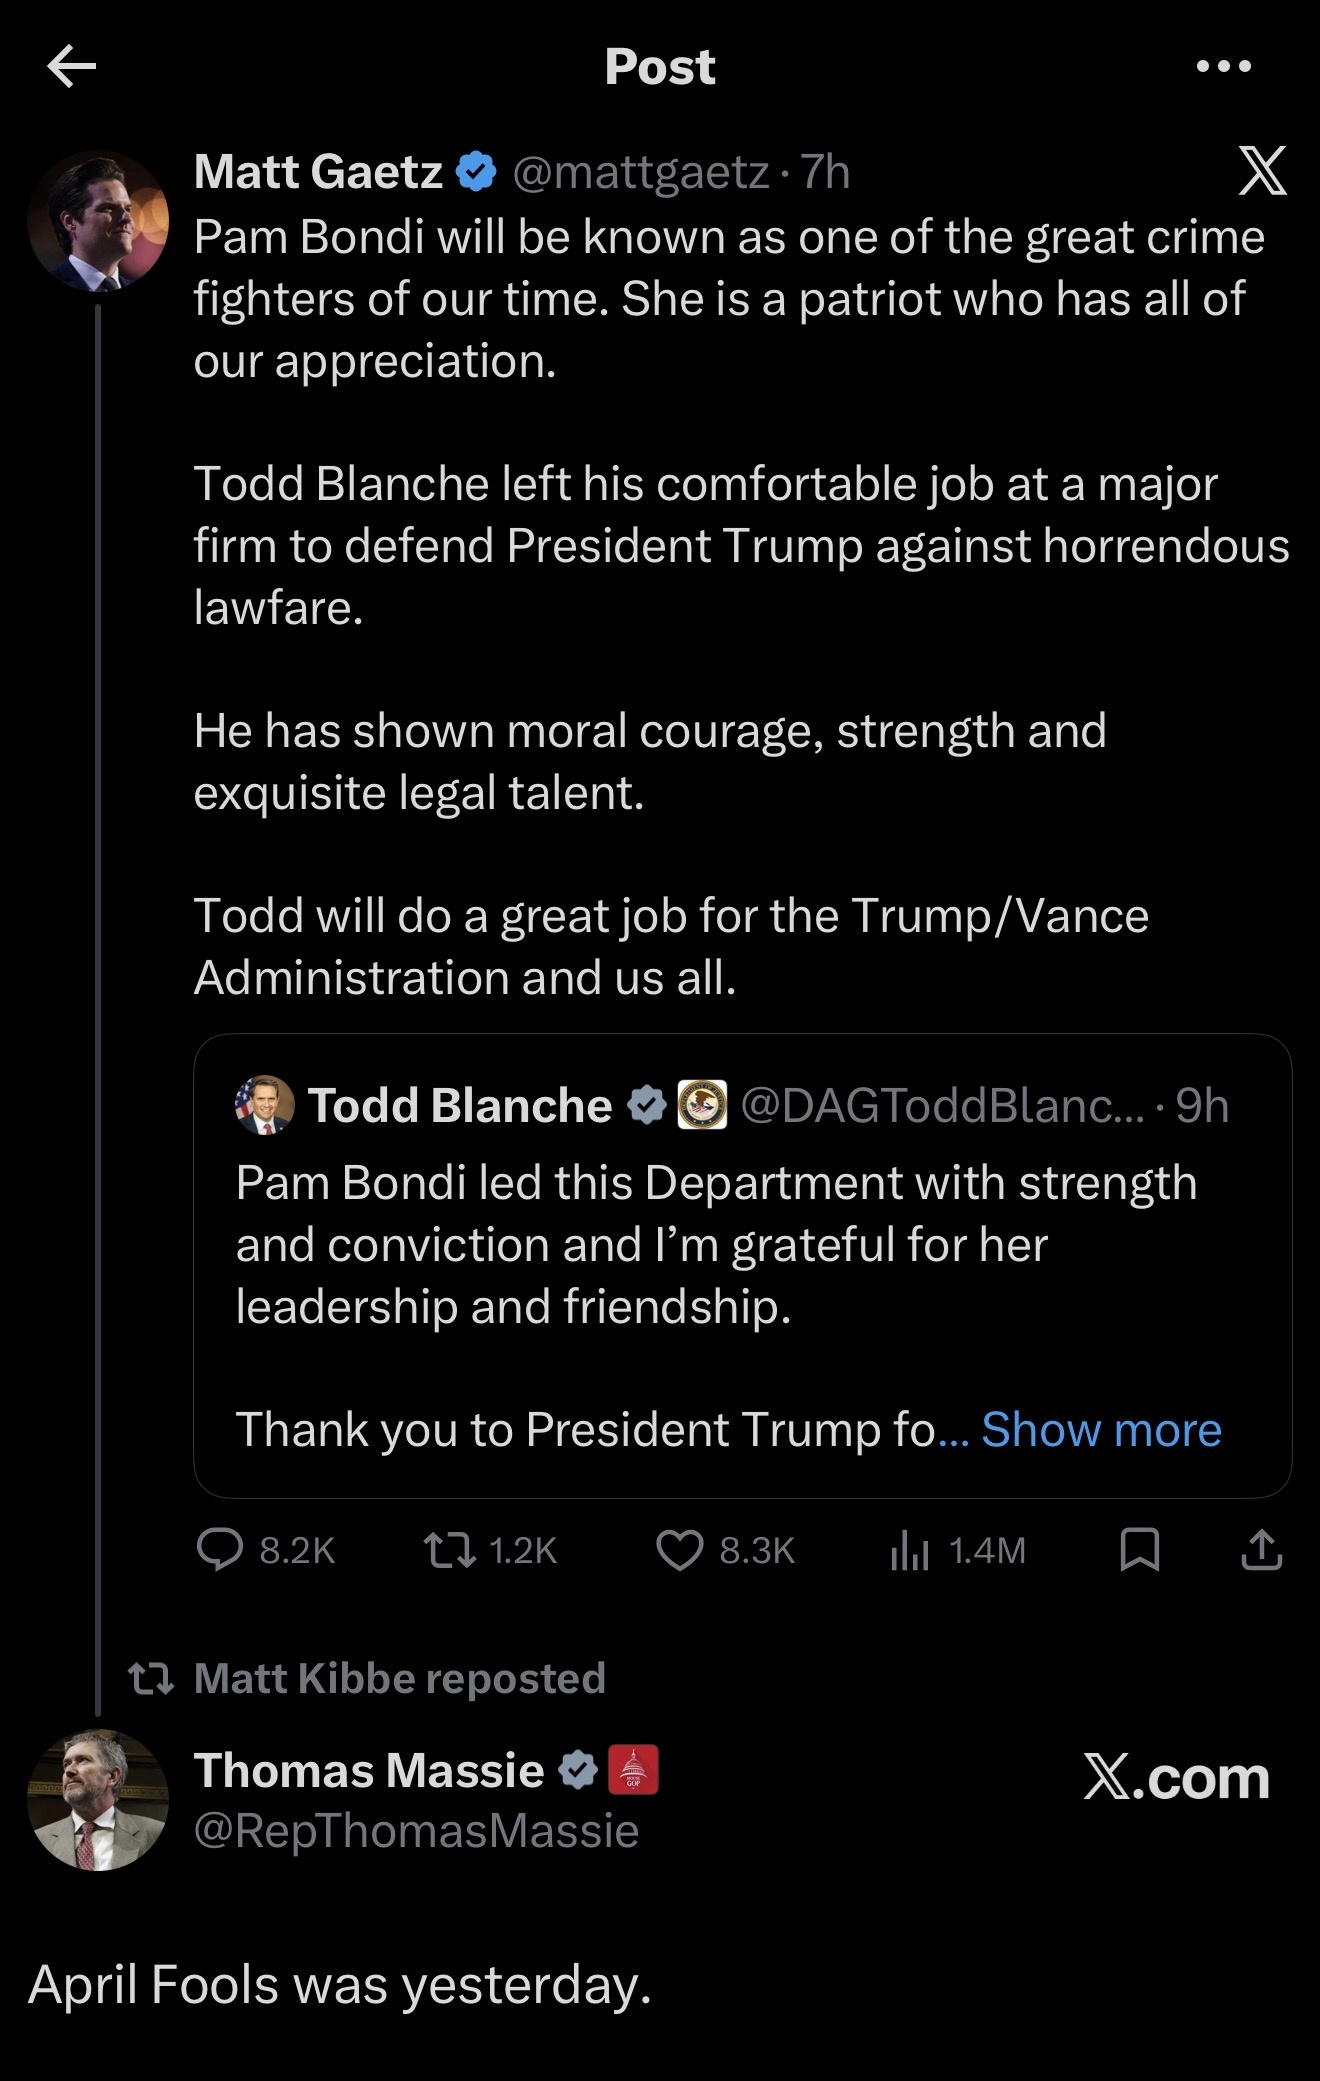This screenshot has height=2081, width=1320.
Task: Like the post with the heart icon
Action: 679,1550
